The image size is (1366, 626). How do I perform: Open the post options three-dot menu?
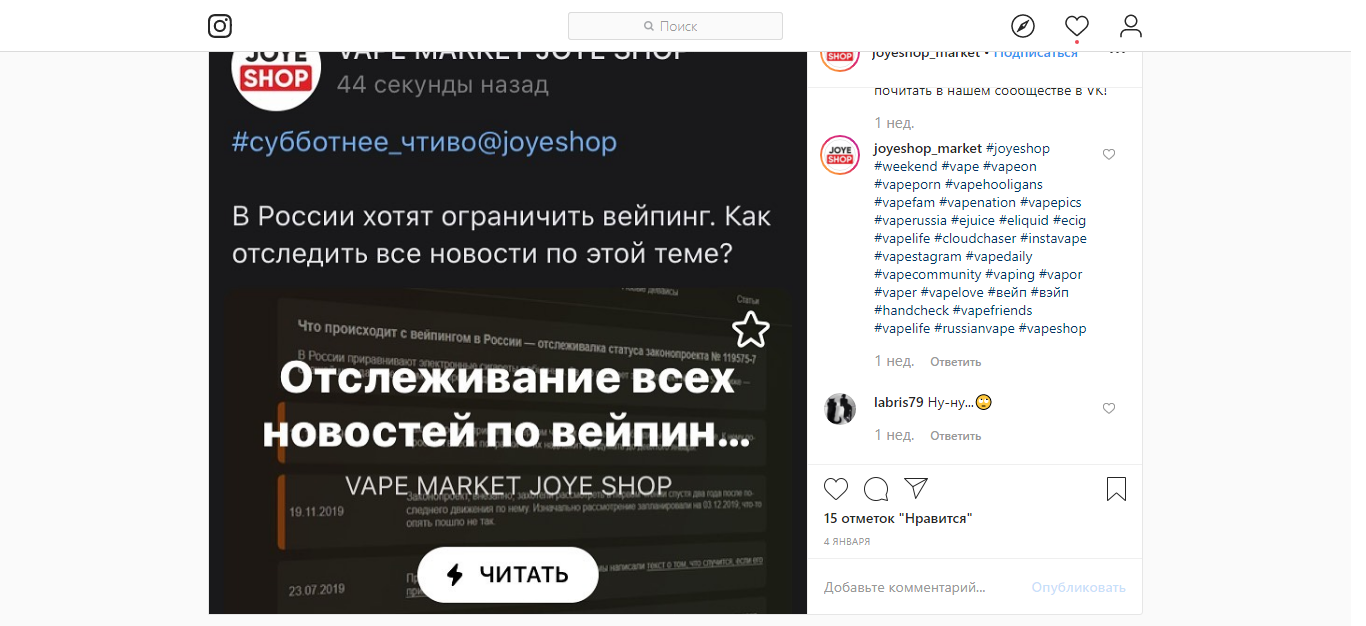[x=1117, y=52]
